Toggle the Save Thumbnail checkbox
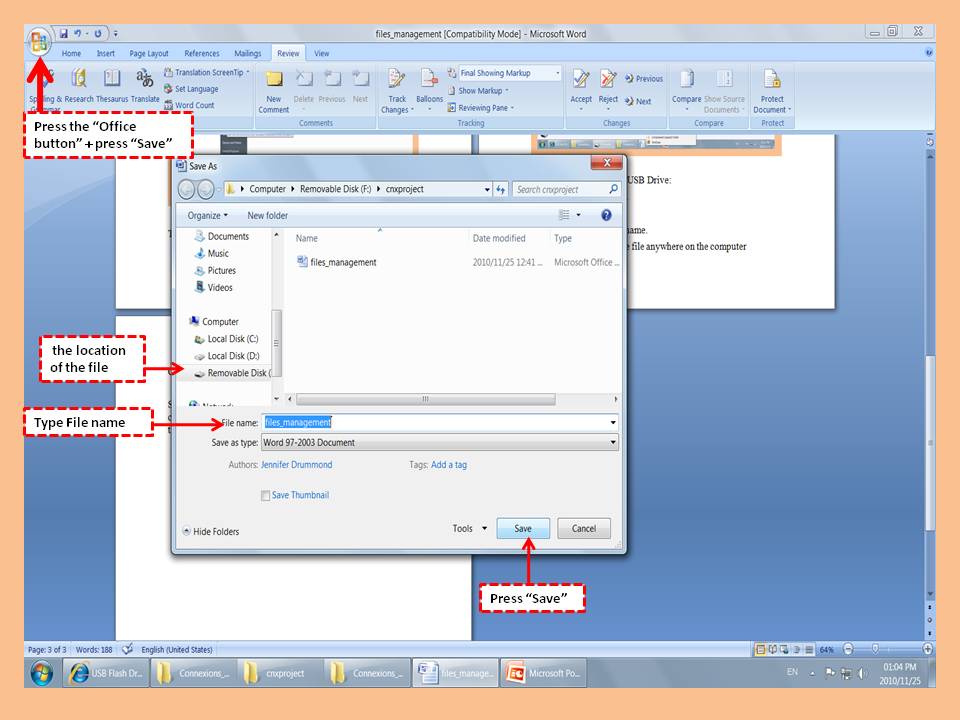This screenshot has height=720, width=960. coord(265,495)
